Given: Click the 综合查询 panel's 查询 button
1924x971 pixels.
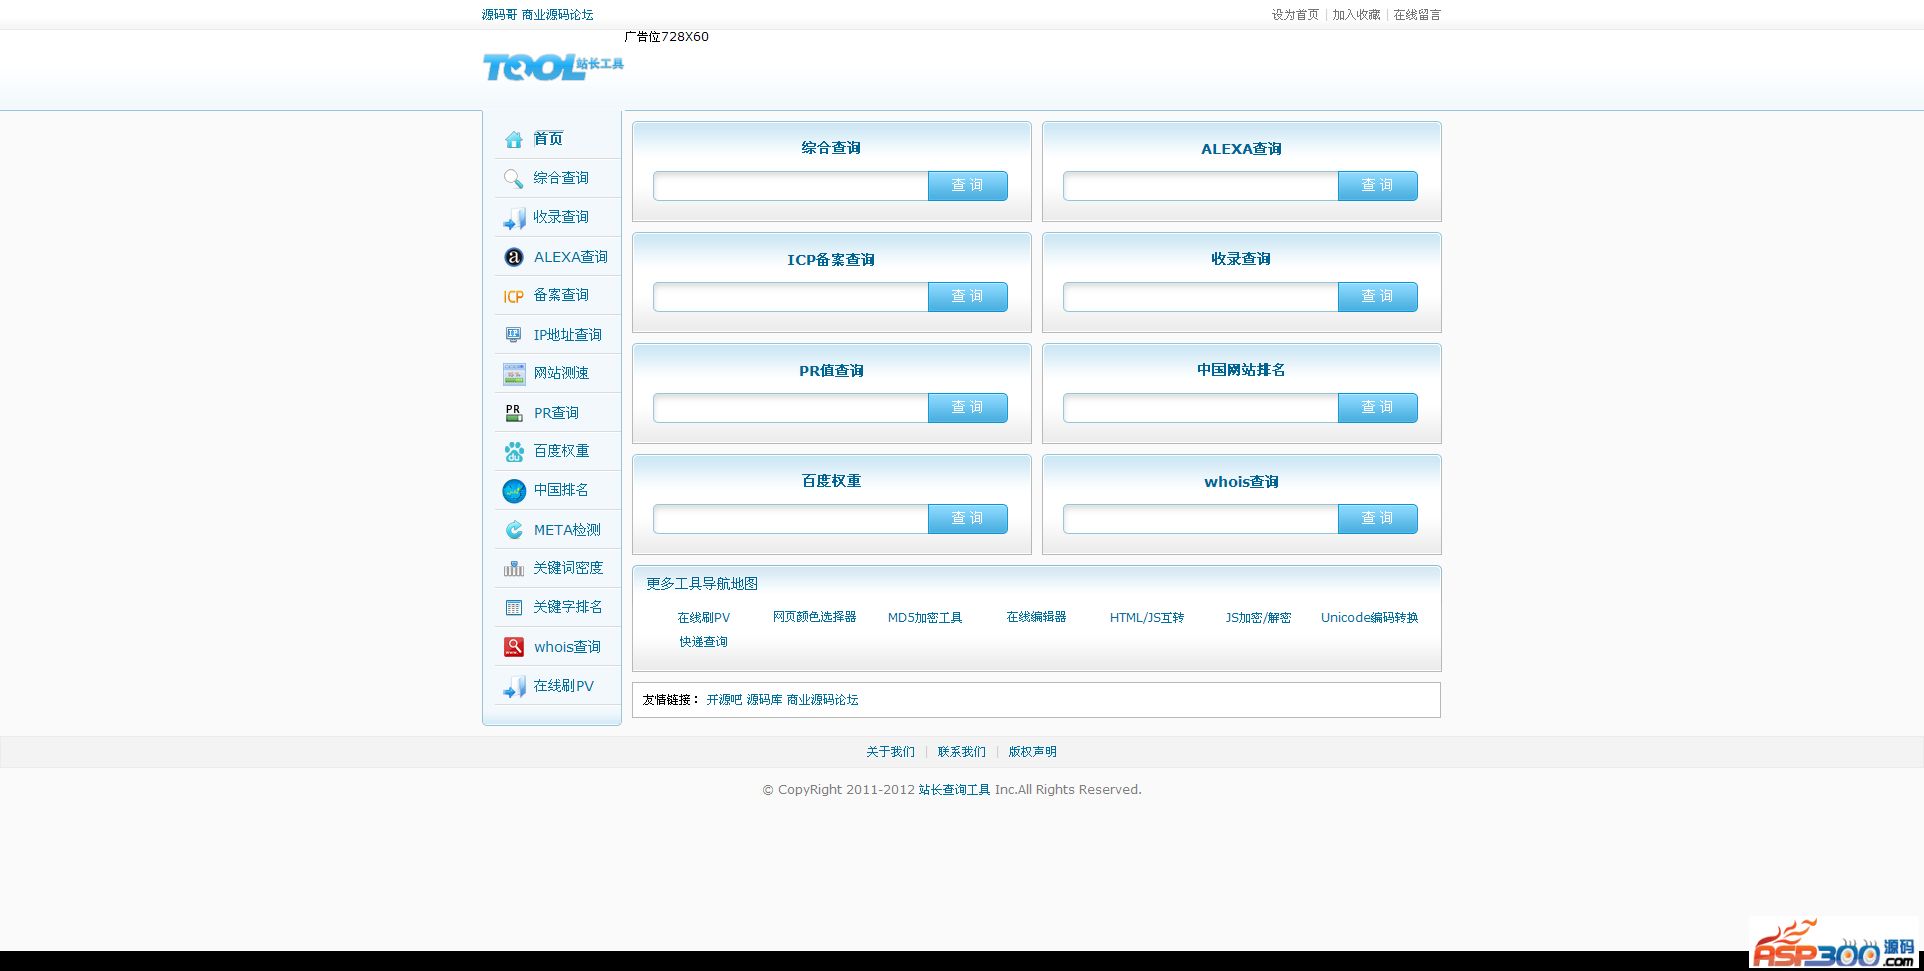Looking at the screenshot, I should (x=967, y=186).
